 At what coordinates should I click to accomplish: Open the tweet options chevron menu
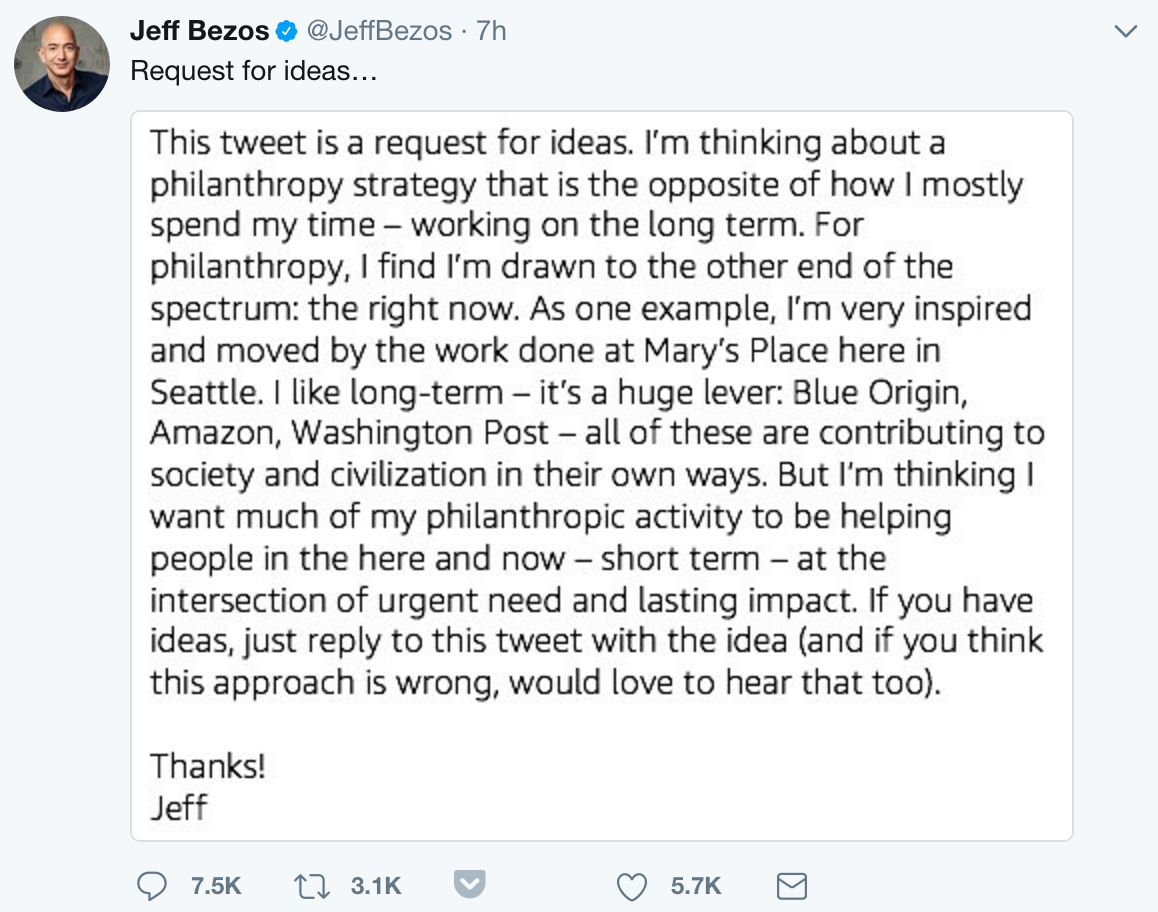(x=1126, y=32)
